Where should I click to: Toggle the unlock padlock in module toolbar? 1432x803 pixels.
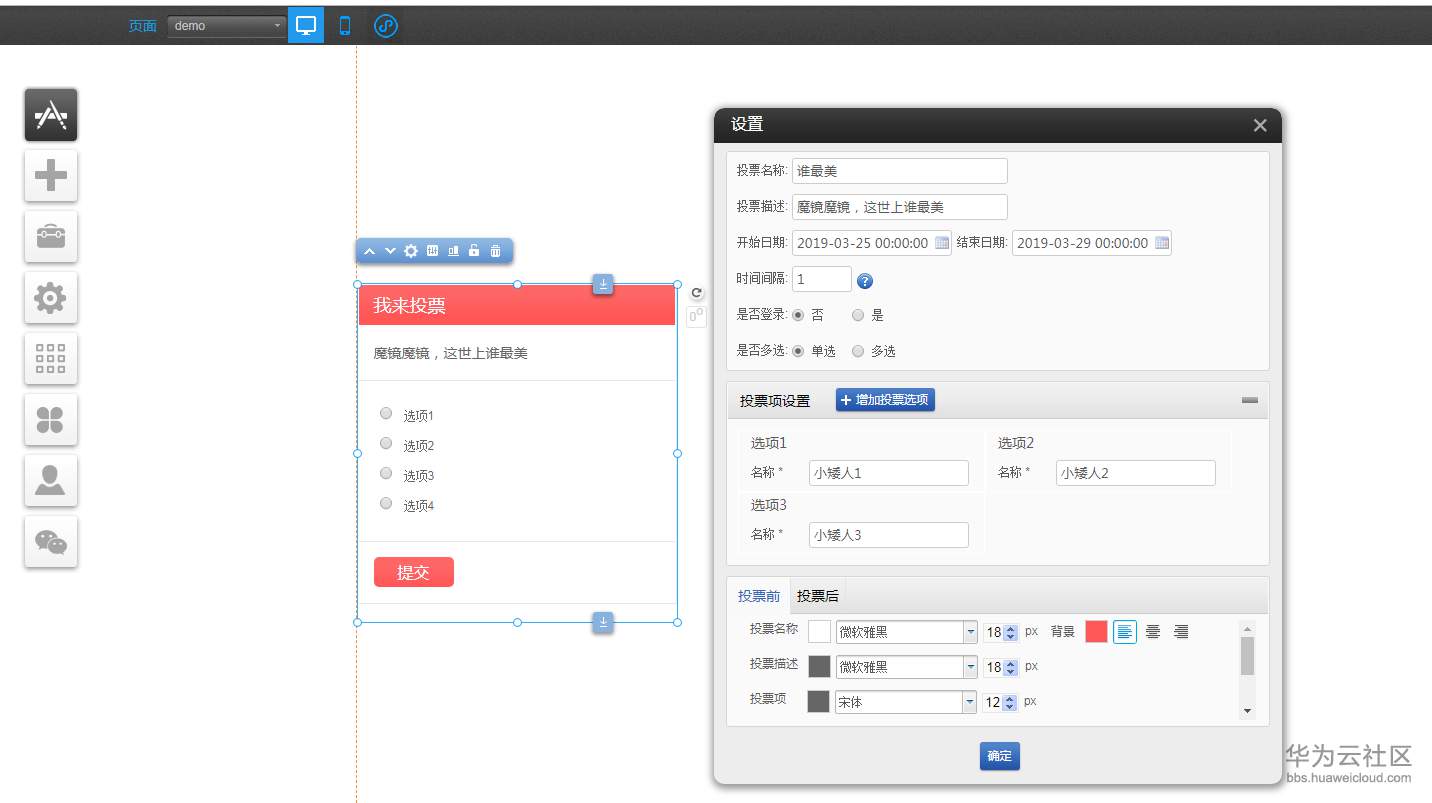(474, 251)
